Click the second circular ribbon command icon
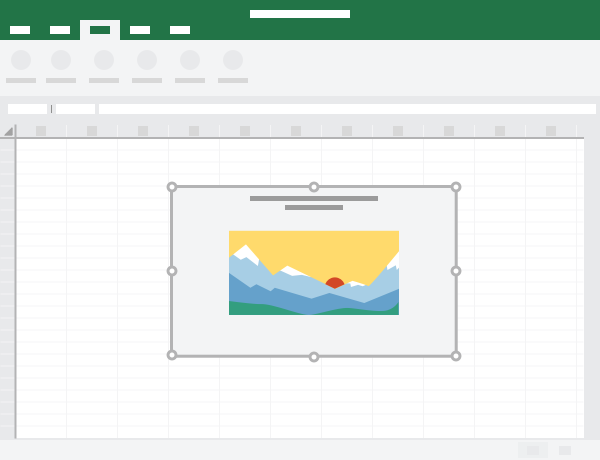Screen dimensions: 600x460 tap(61, 60)
